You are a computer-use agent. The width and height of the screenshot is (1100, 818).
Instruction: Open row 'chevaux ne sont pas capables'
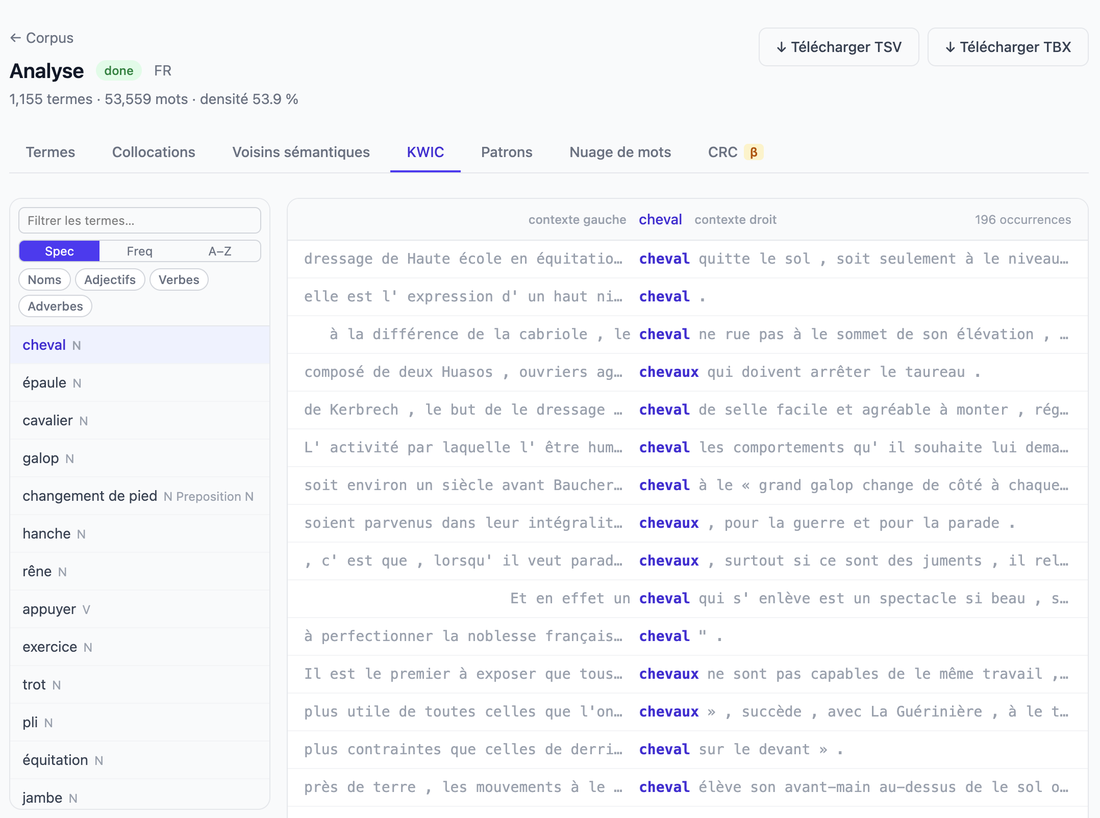click(688, 674)
